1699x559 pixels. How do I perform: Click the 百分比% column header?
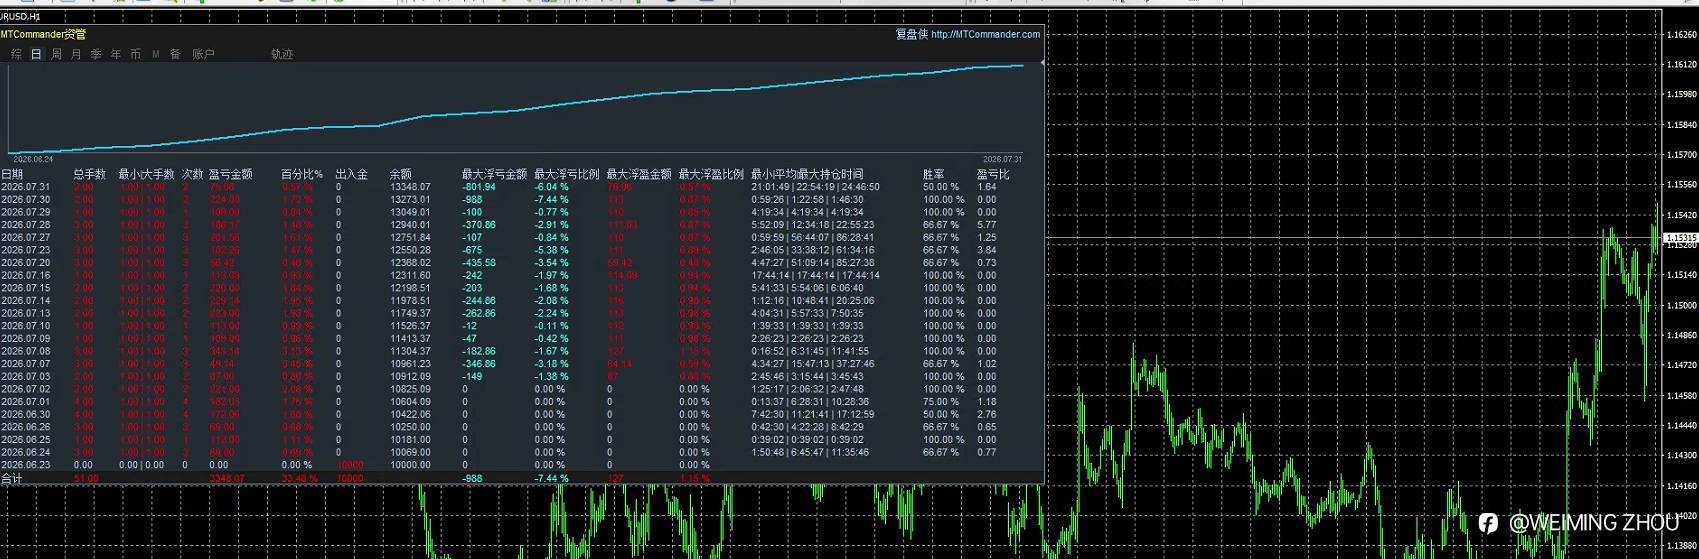click(302, 174)
